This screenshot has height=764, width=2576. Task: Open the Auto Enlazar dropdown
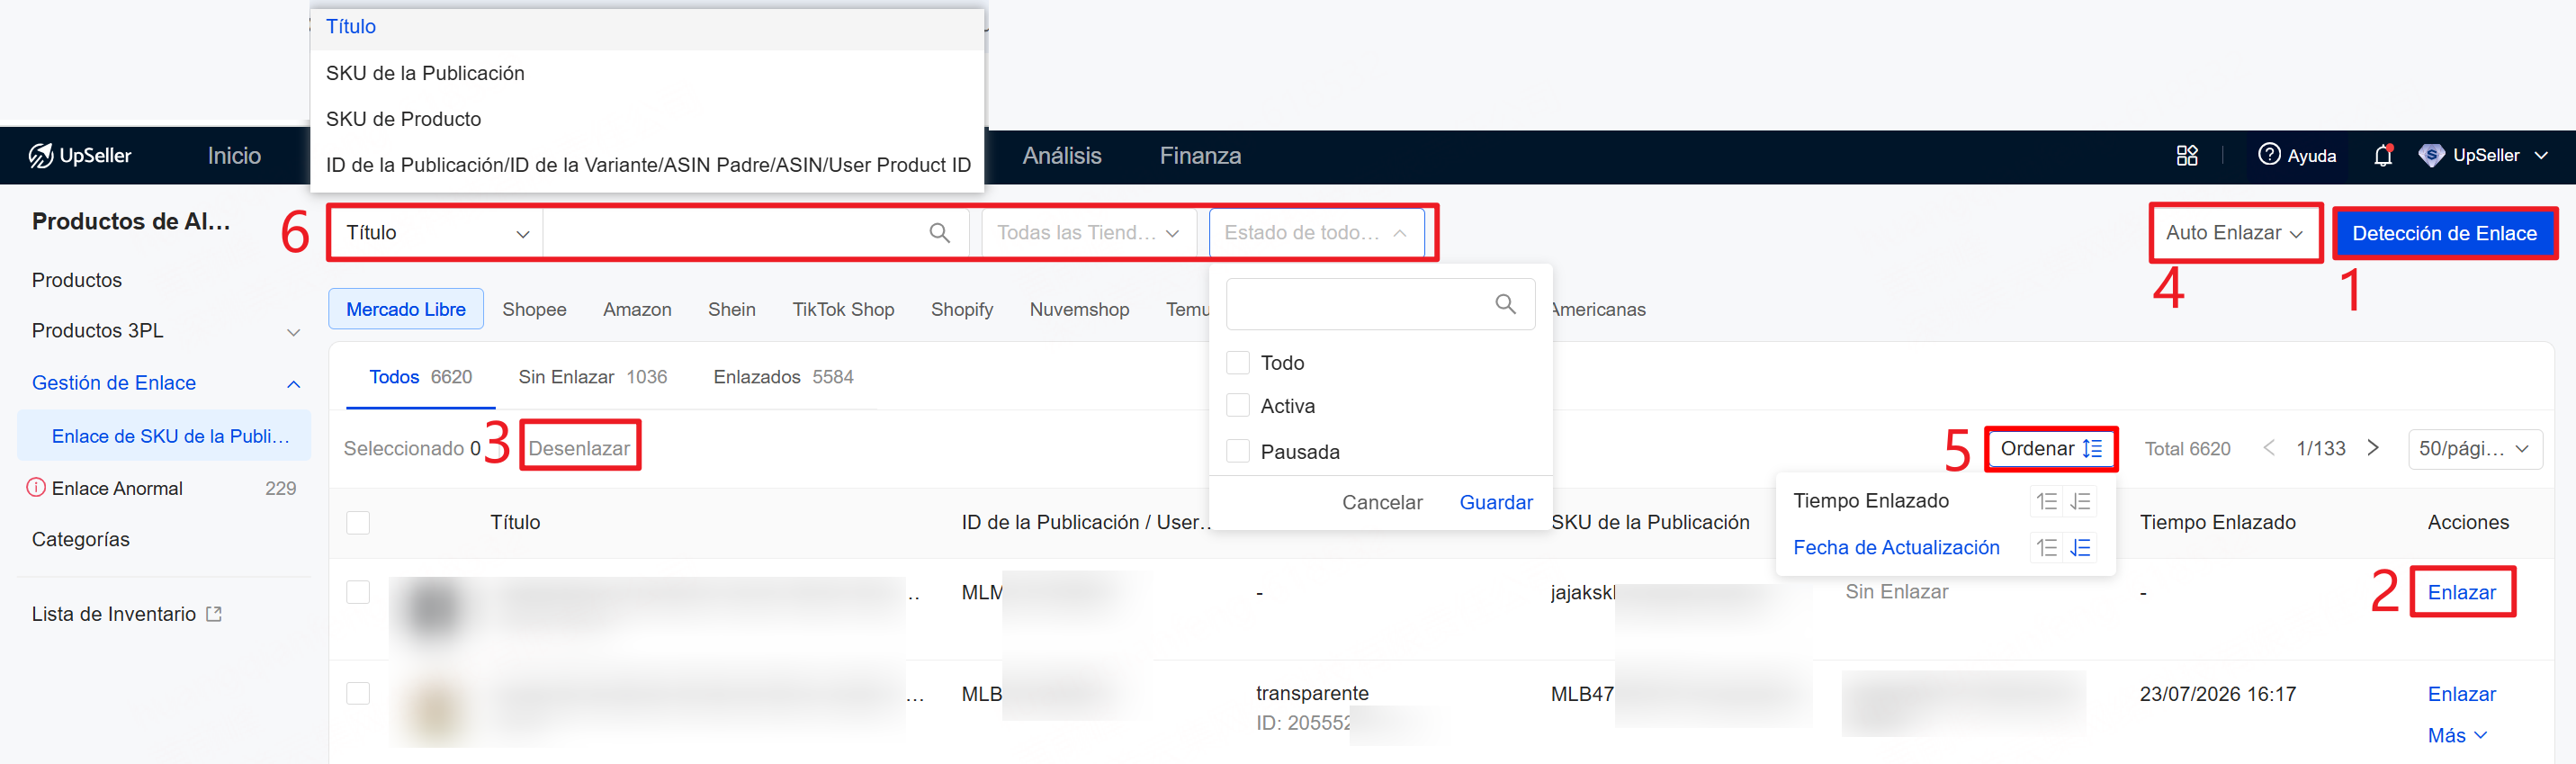(2235, 233)
